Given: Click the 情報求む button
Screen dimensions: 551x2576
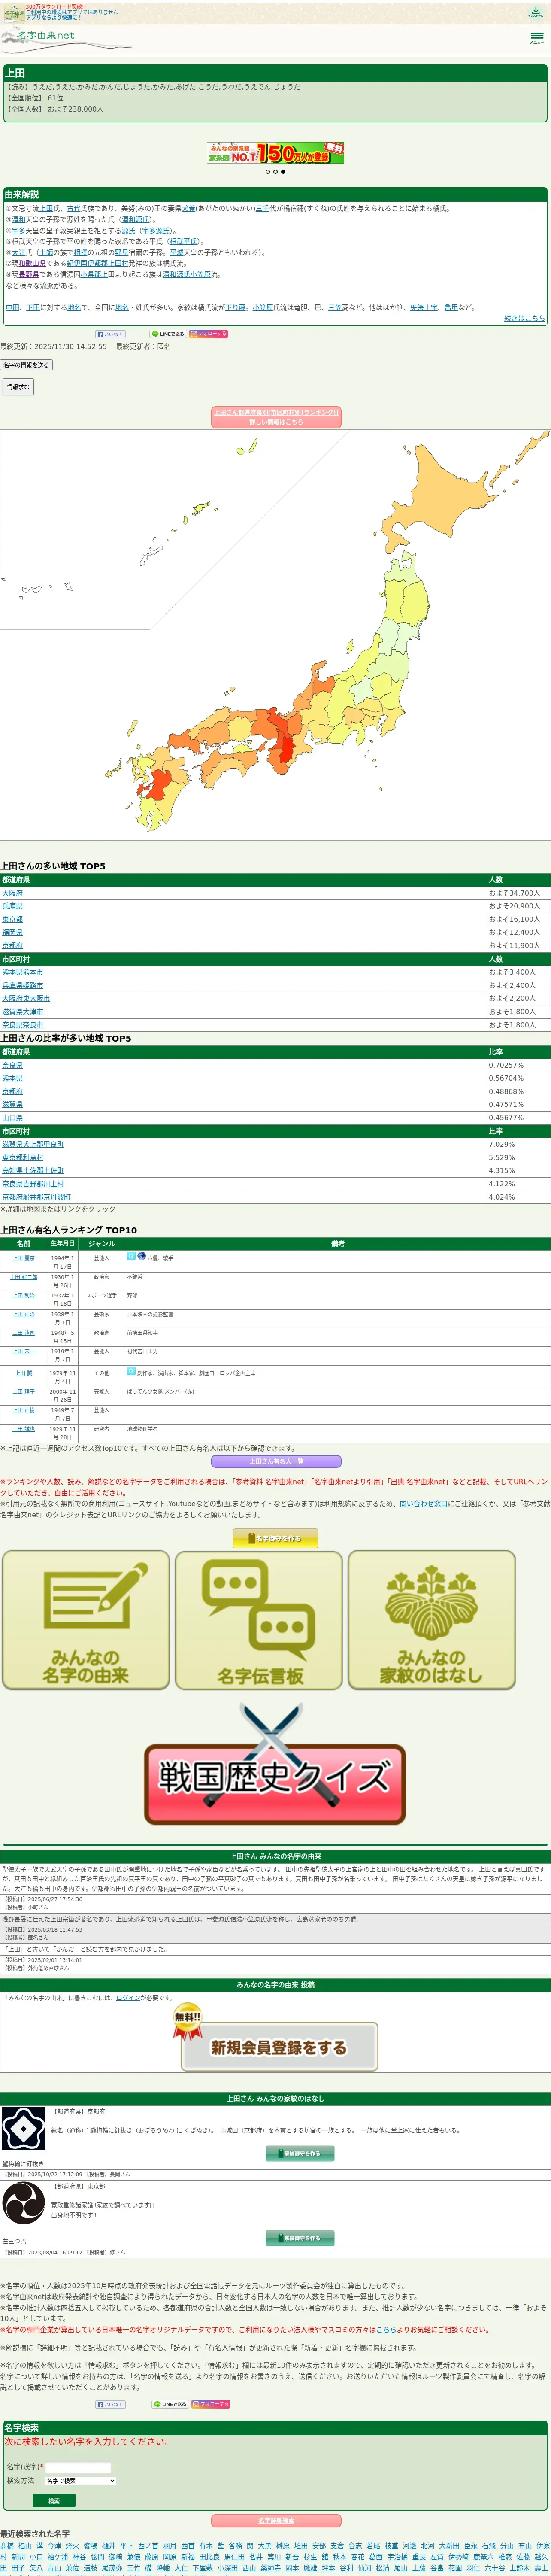Looking at the screenshot, I should tap(18, 386).
